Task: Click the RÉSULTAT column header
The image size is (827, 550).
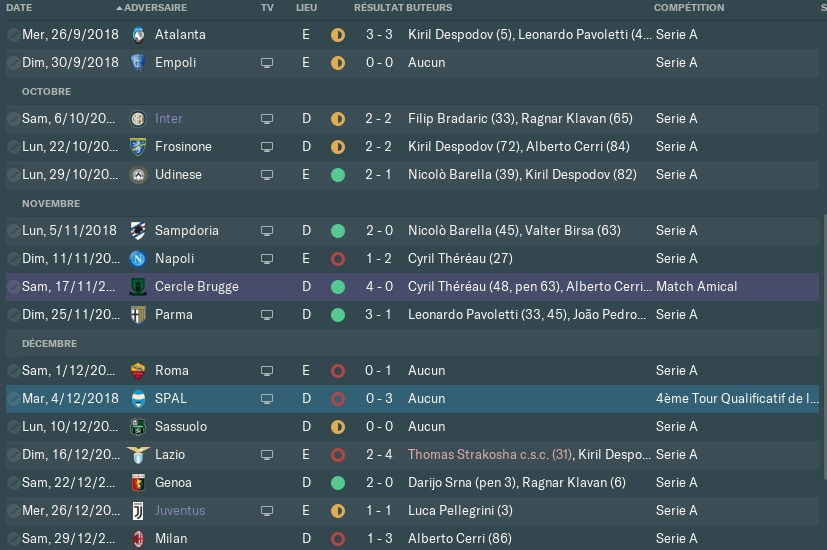Action: point(378,8)
